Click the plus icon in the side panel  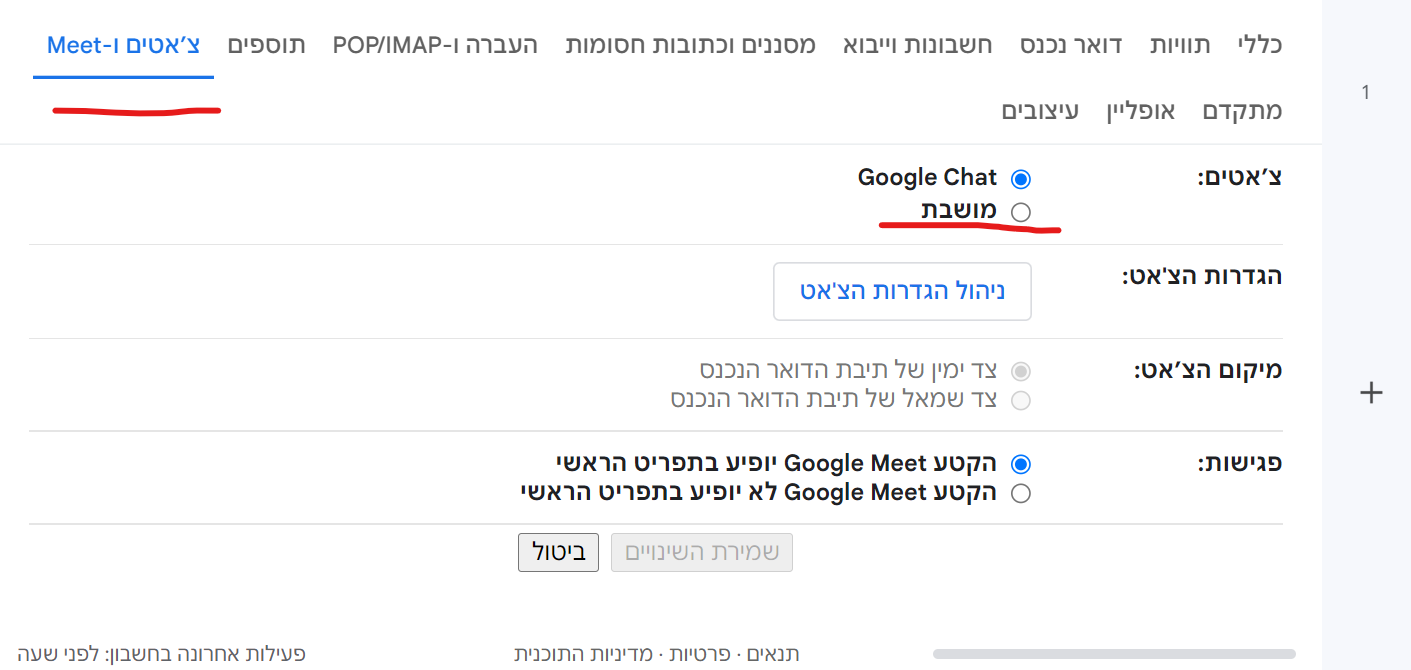pyautogui.click(x=1371, y=393)
